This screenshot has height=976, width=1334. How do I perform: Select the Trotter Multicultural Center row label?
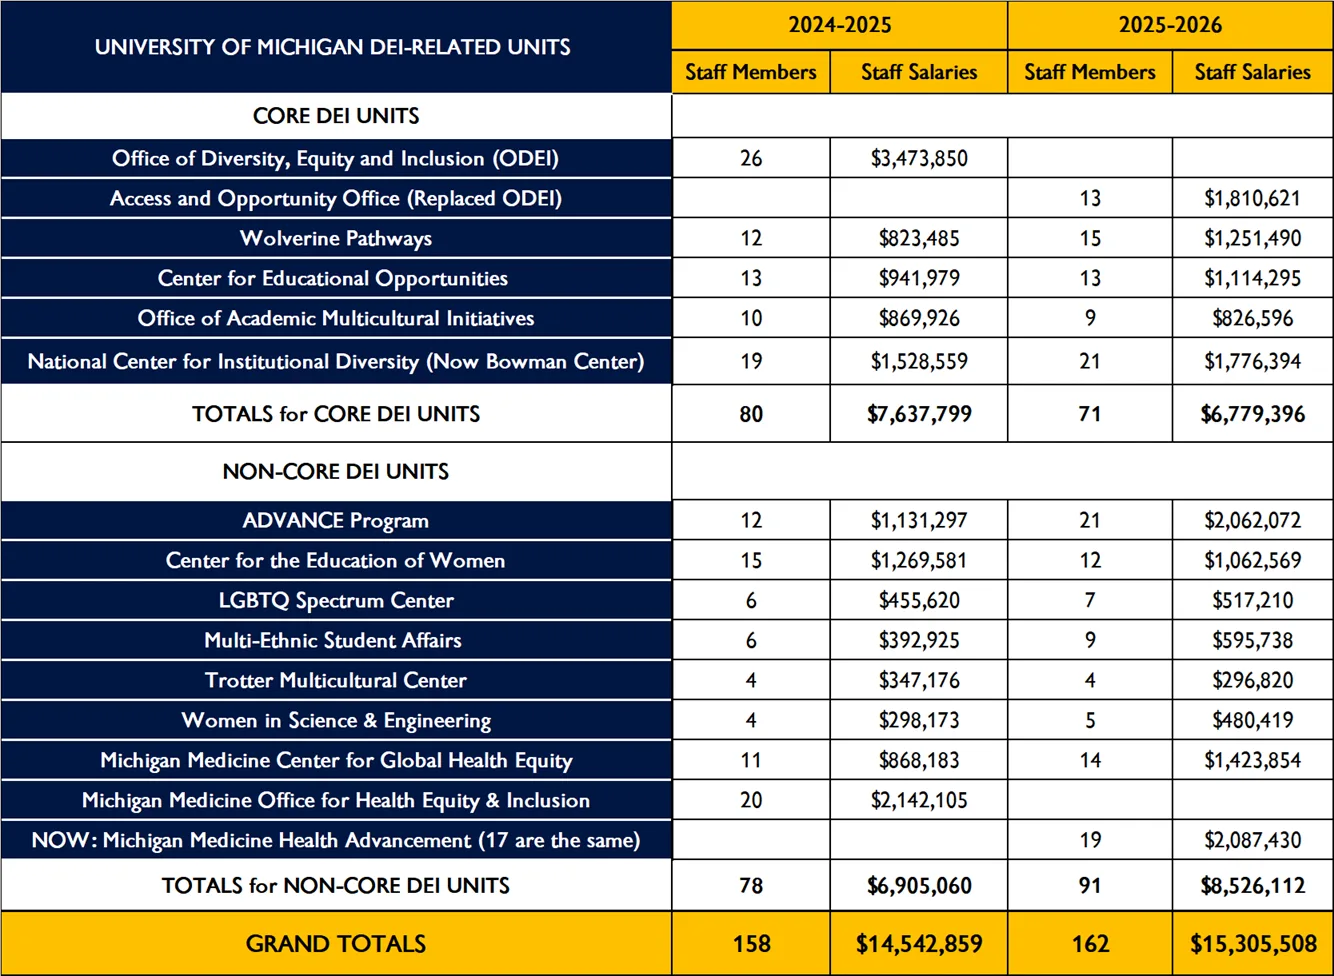pos(336,680)
